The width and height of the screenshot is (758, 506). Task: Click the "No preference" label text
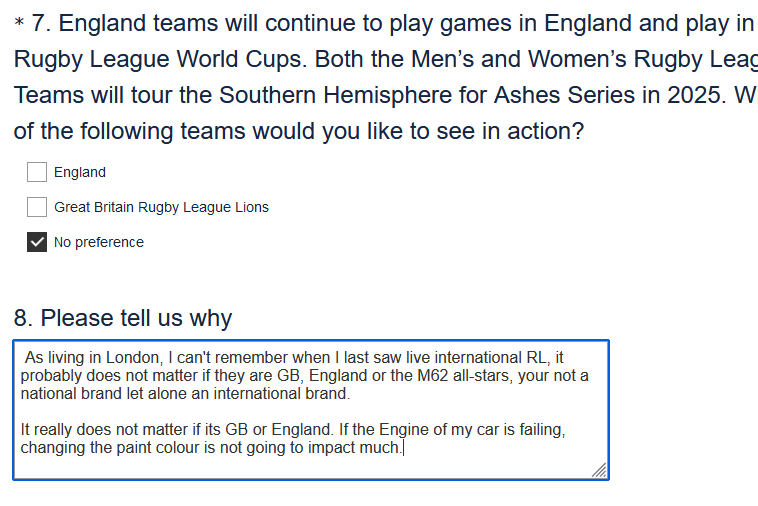click(x=99, y=242)
